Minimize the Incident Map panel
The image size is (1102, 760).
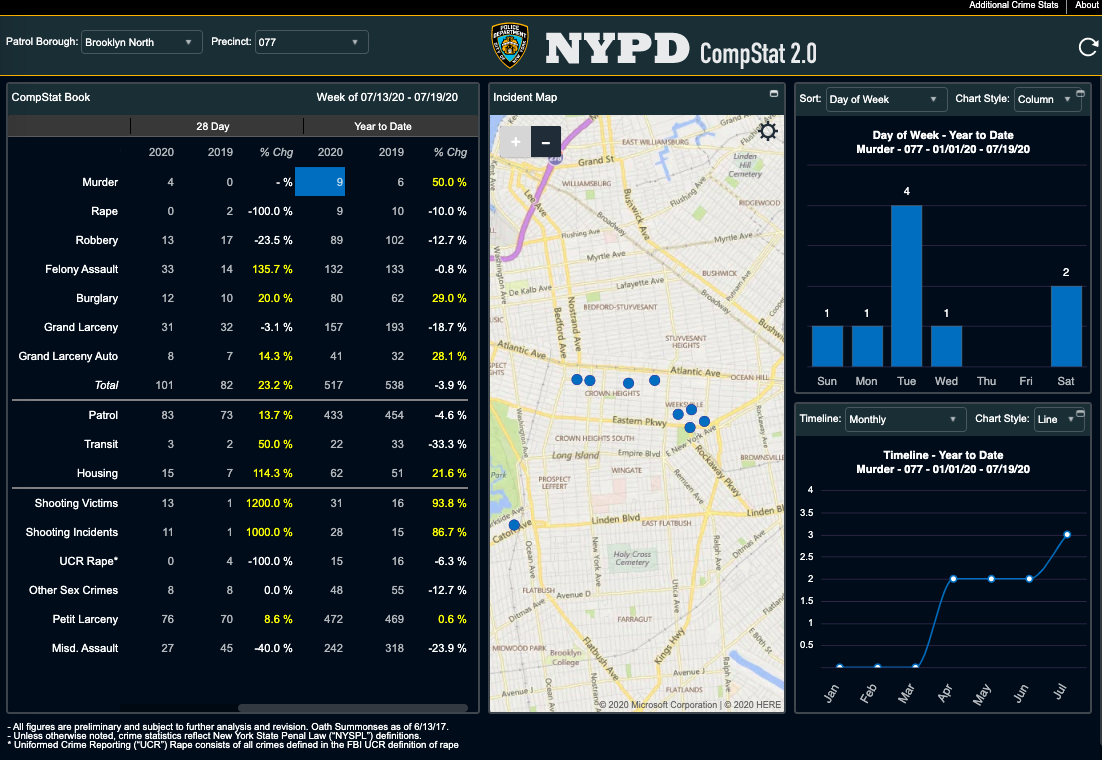coord(774,94)
